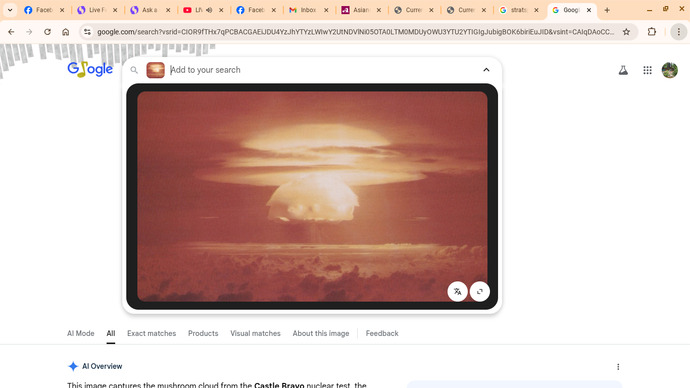Screen dimensions: 690x388
Task: Close the active Google tab
Action: (x=589, y=10)
